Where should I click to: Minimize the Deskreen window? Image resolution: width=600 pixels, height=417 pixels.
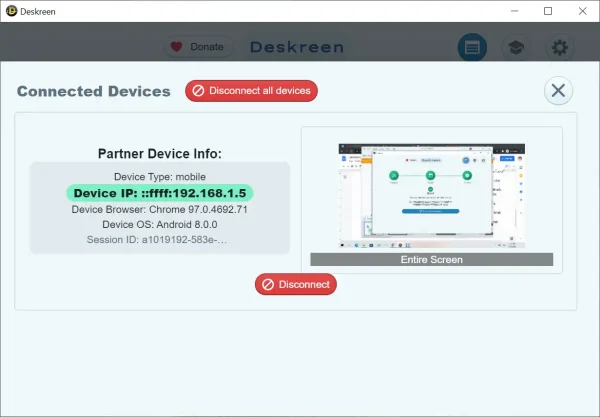514,11
